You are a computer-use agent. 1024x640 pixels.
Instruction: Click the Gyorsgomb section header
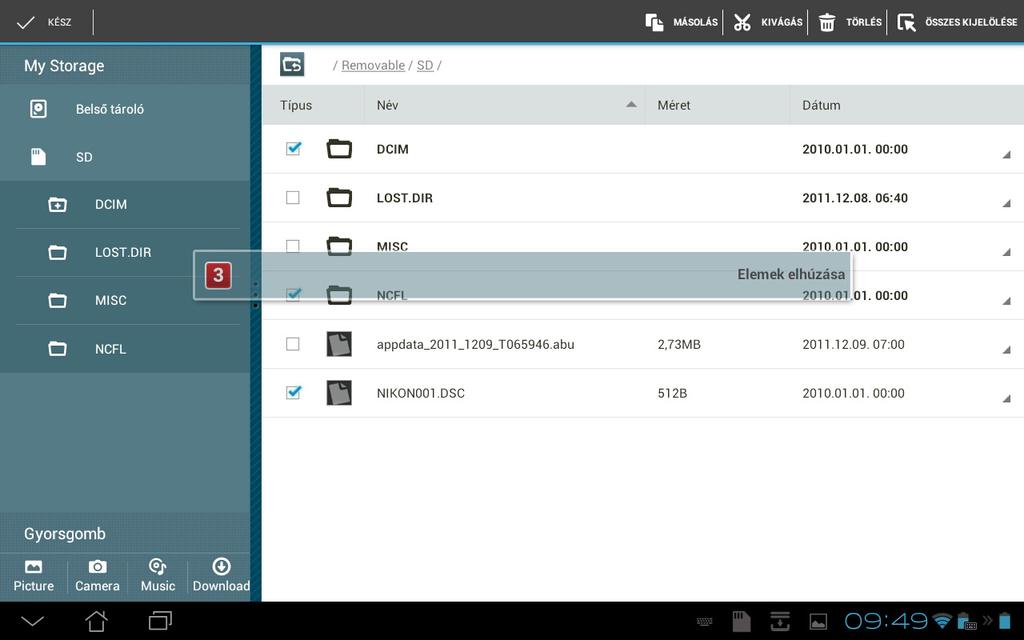[65, 534]
